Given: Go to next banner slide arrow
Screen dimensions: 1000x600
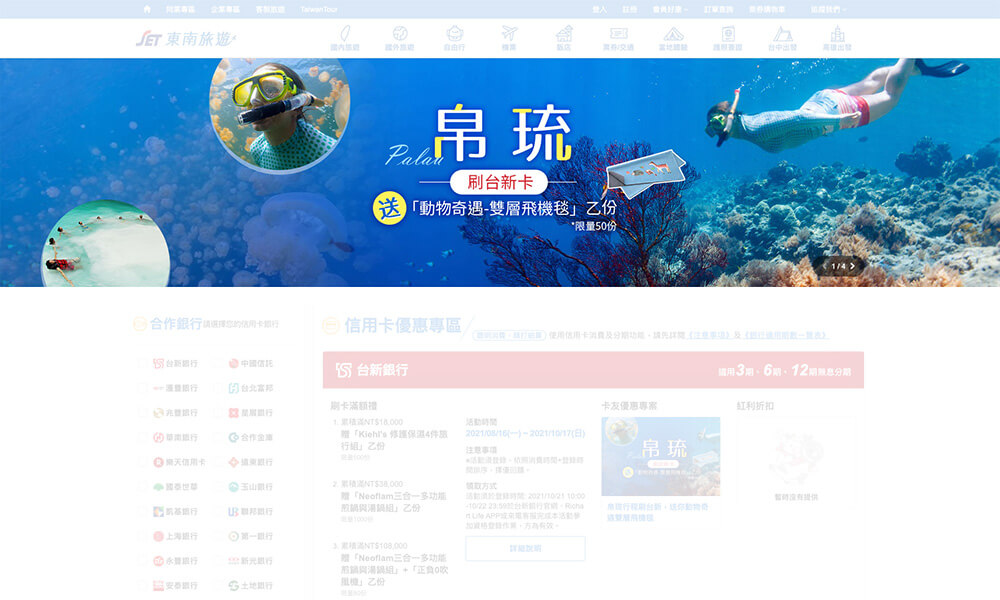Looking at the screenshot, I should click(x=853, y=266).
